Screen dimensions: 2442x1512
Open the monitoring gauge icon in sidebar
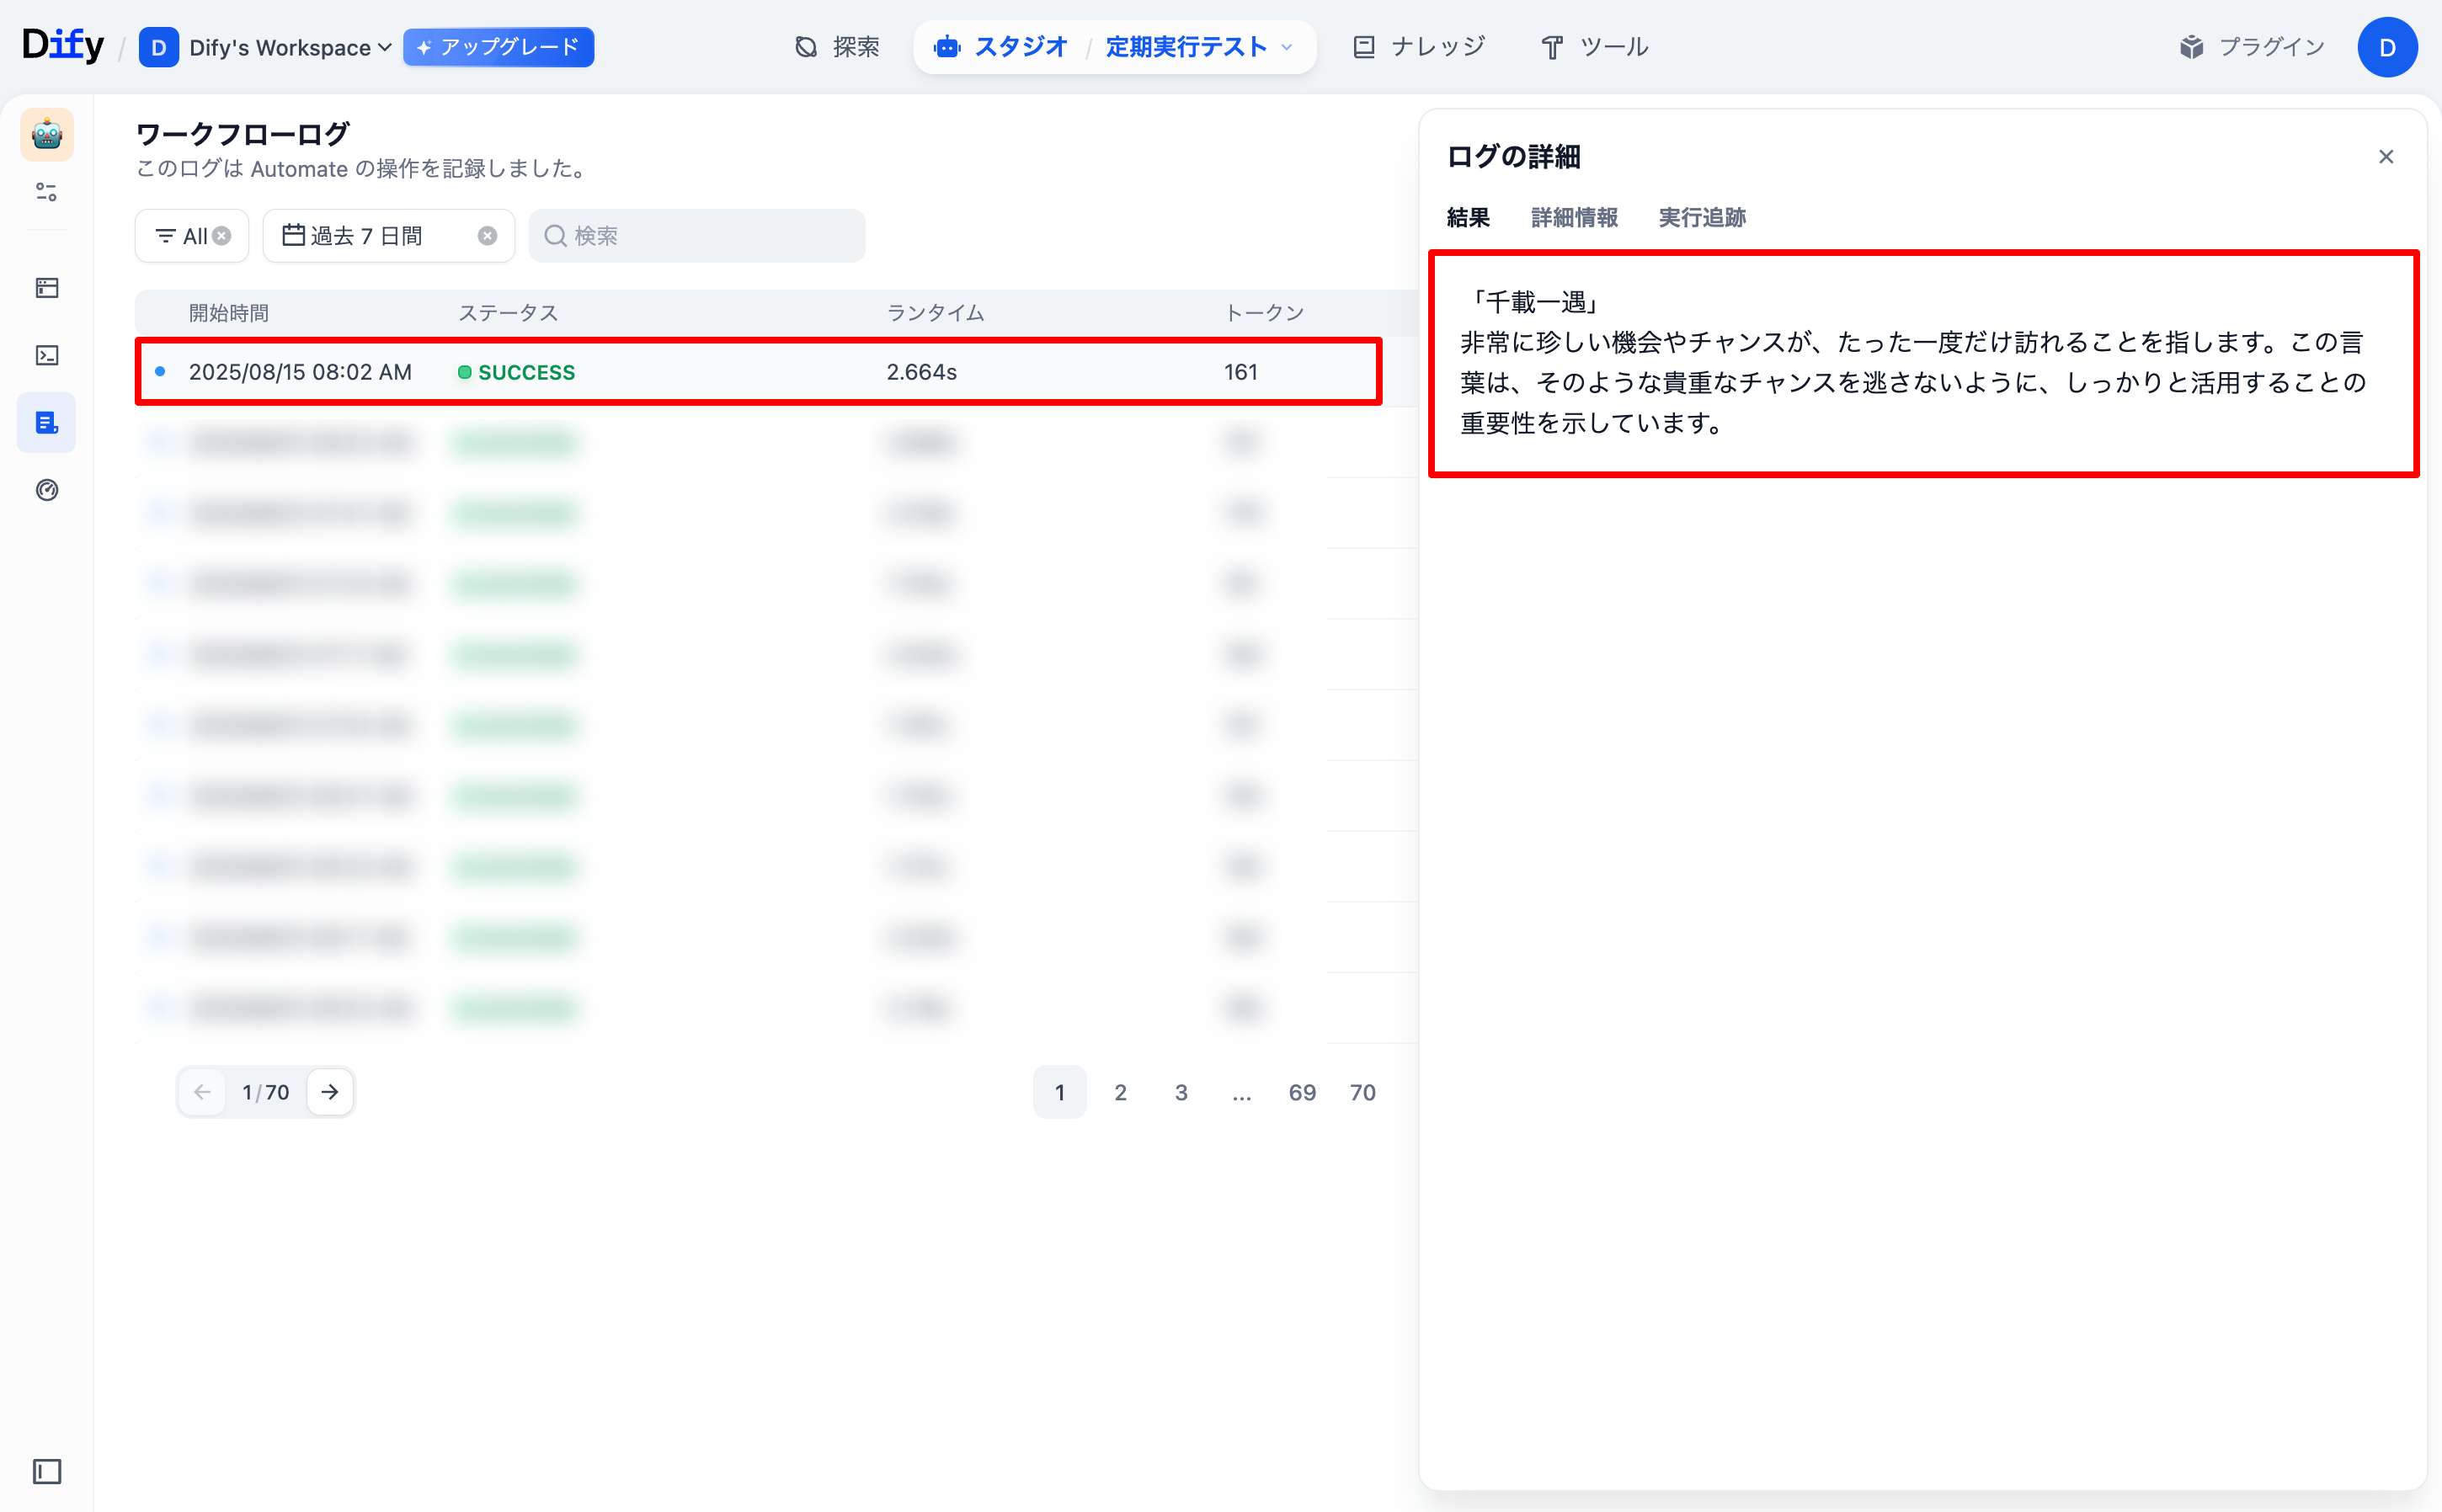47,490
